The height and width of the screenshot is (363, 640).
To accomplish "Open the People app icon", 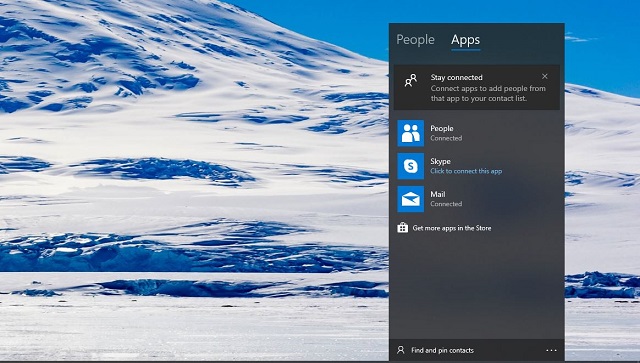I will tap(411, 133).
